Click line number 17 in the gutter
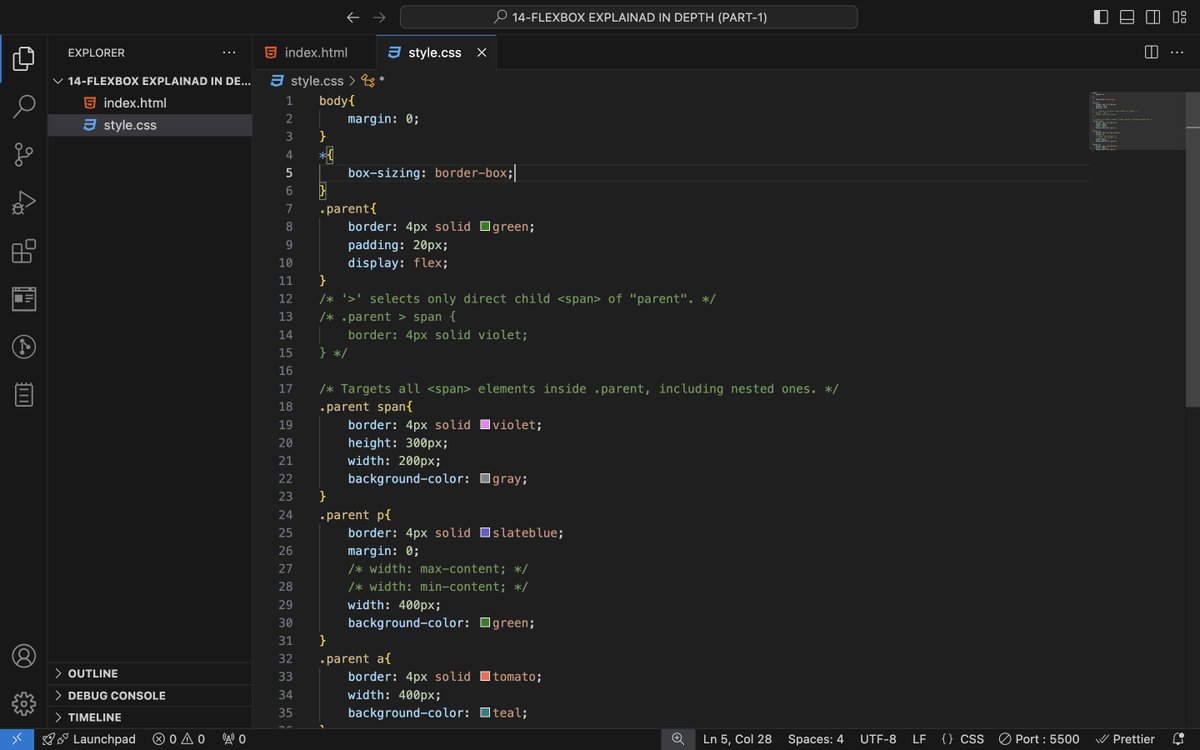Screen dimensions: 1200x750 pyautogui.click(x=286, y=389)
